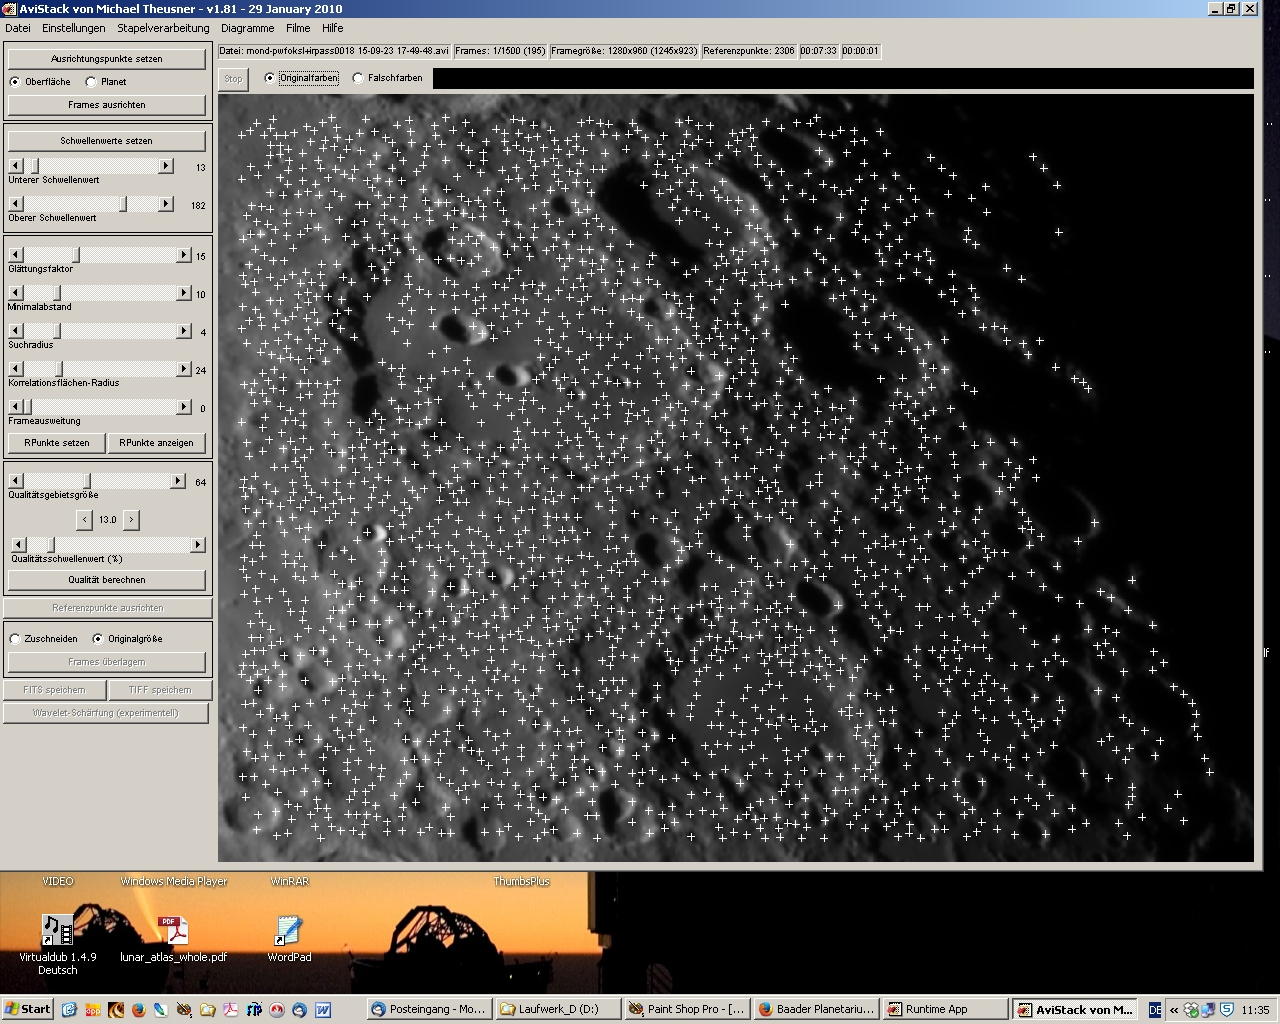The width and height of the screenshot is (1280, 1024).
Task: Click Oberer Schwellenwert slider thumb
Action: [x=124, y=204]
